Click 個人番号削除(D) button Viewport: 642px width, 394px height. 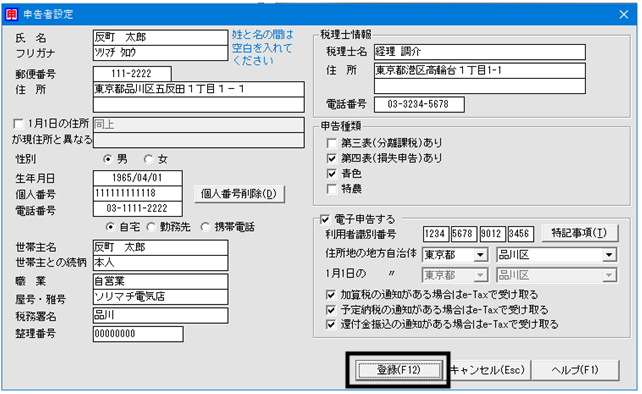pyautogui.click(x=239, y=194)
